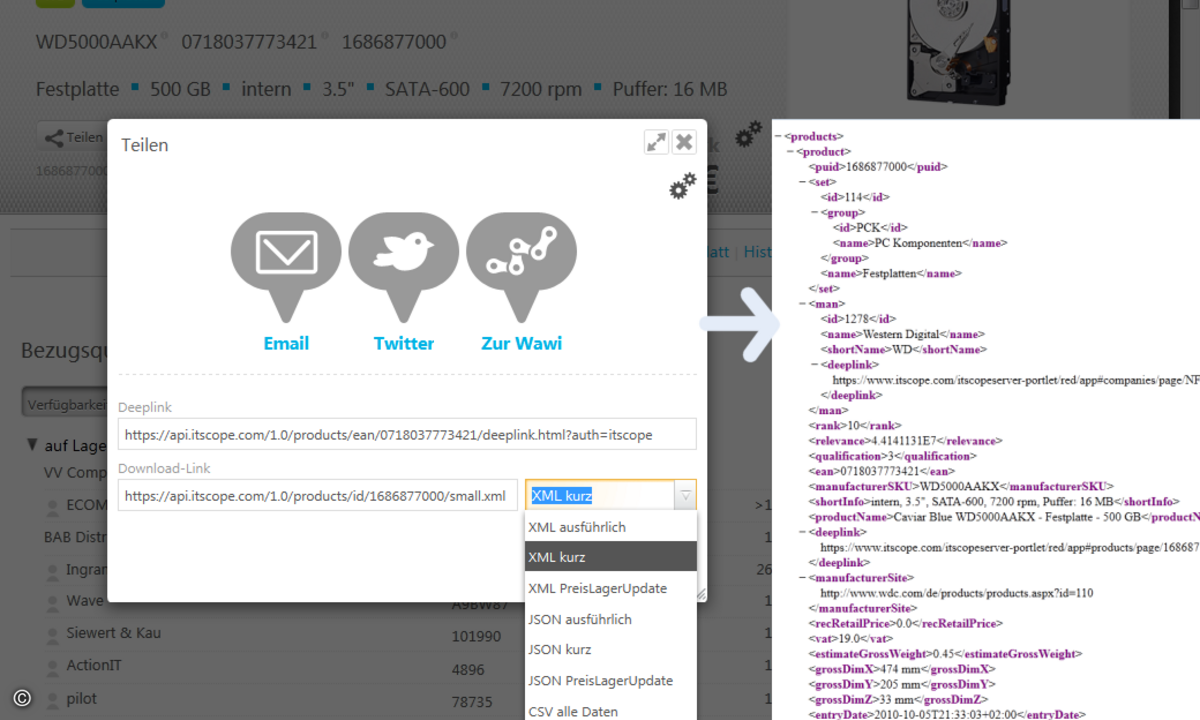
Task: Click the gear icon behind the dialog's right edge
Action: [748, 135]
